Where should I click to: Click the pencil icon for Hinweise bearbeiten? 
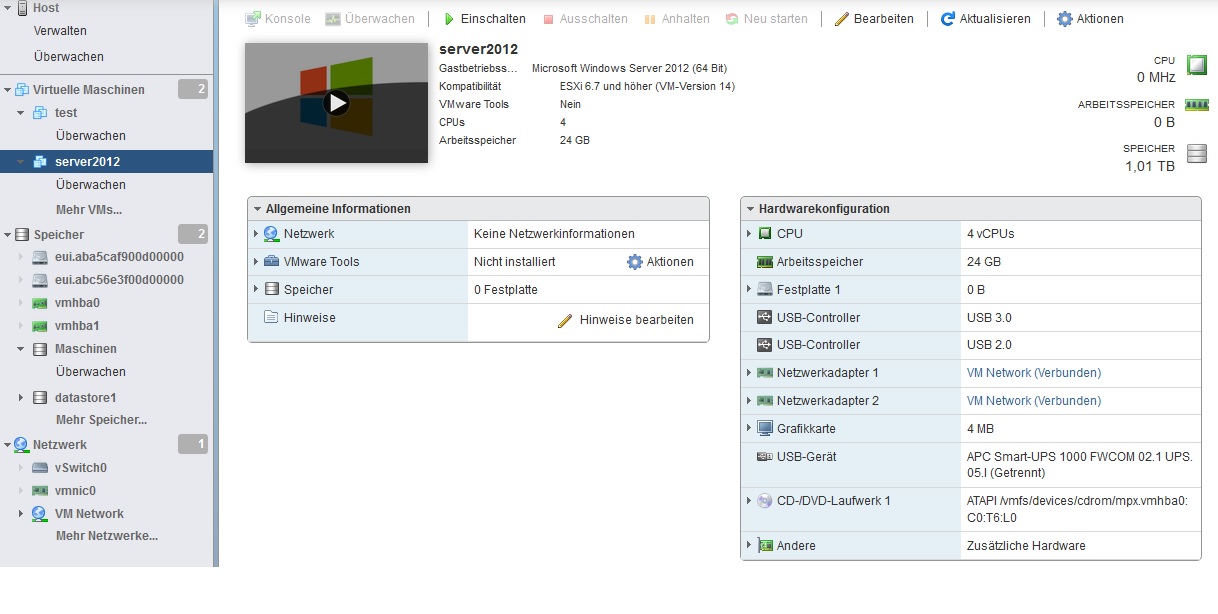(565, 320)
